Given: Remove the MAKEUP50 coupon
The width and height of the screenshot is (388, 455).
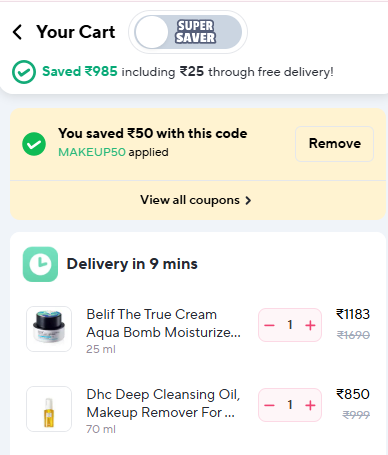Looking at the screenshot, I should (334, 144).
